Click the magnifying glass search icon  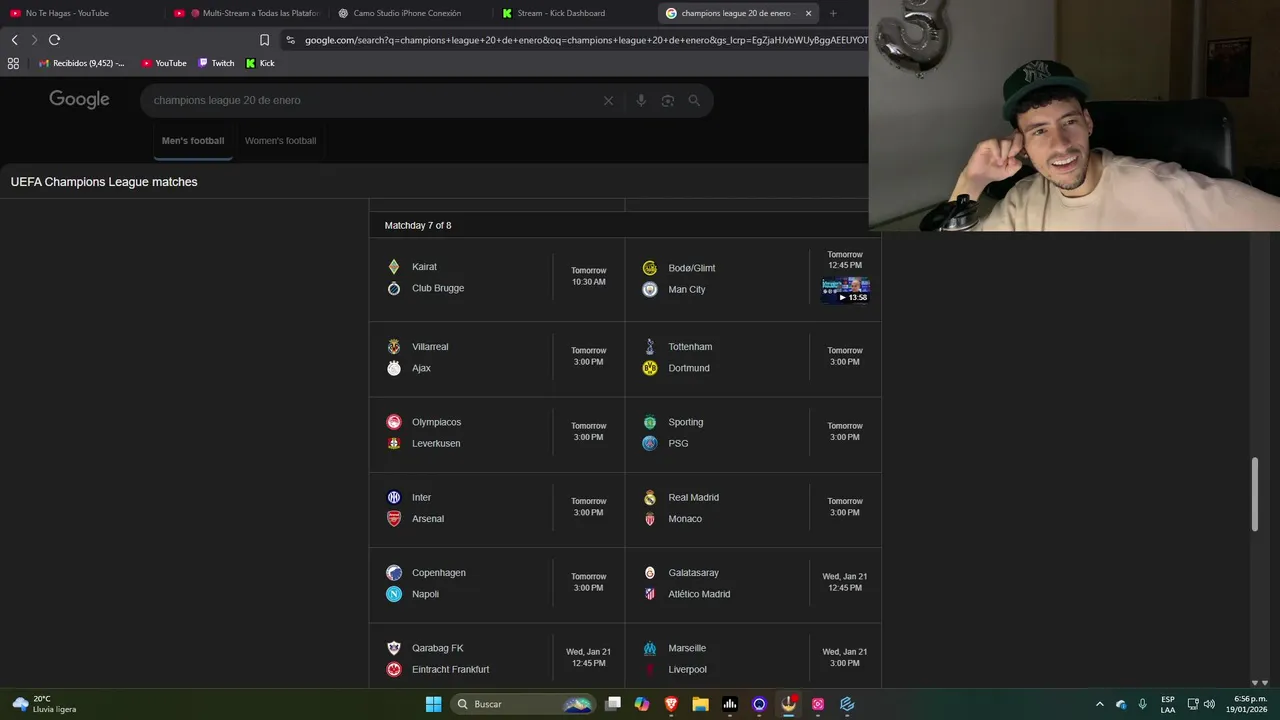pyautogui.click(x=694, y=100)
